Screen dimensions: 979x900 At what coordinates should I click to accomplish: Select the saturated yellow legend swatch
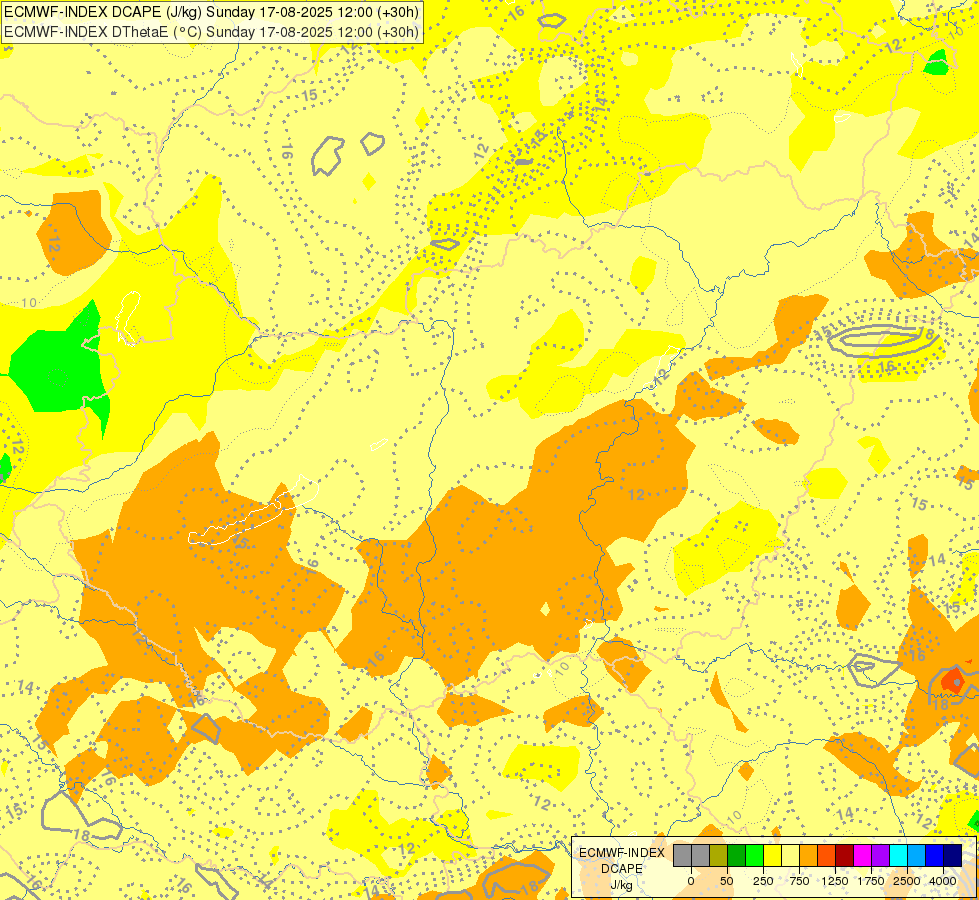pos(772,855)
